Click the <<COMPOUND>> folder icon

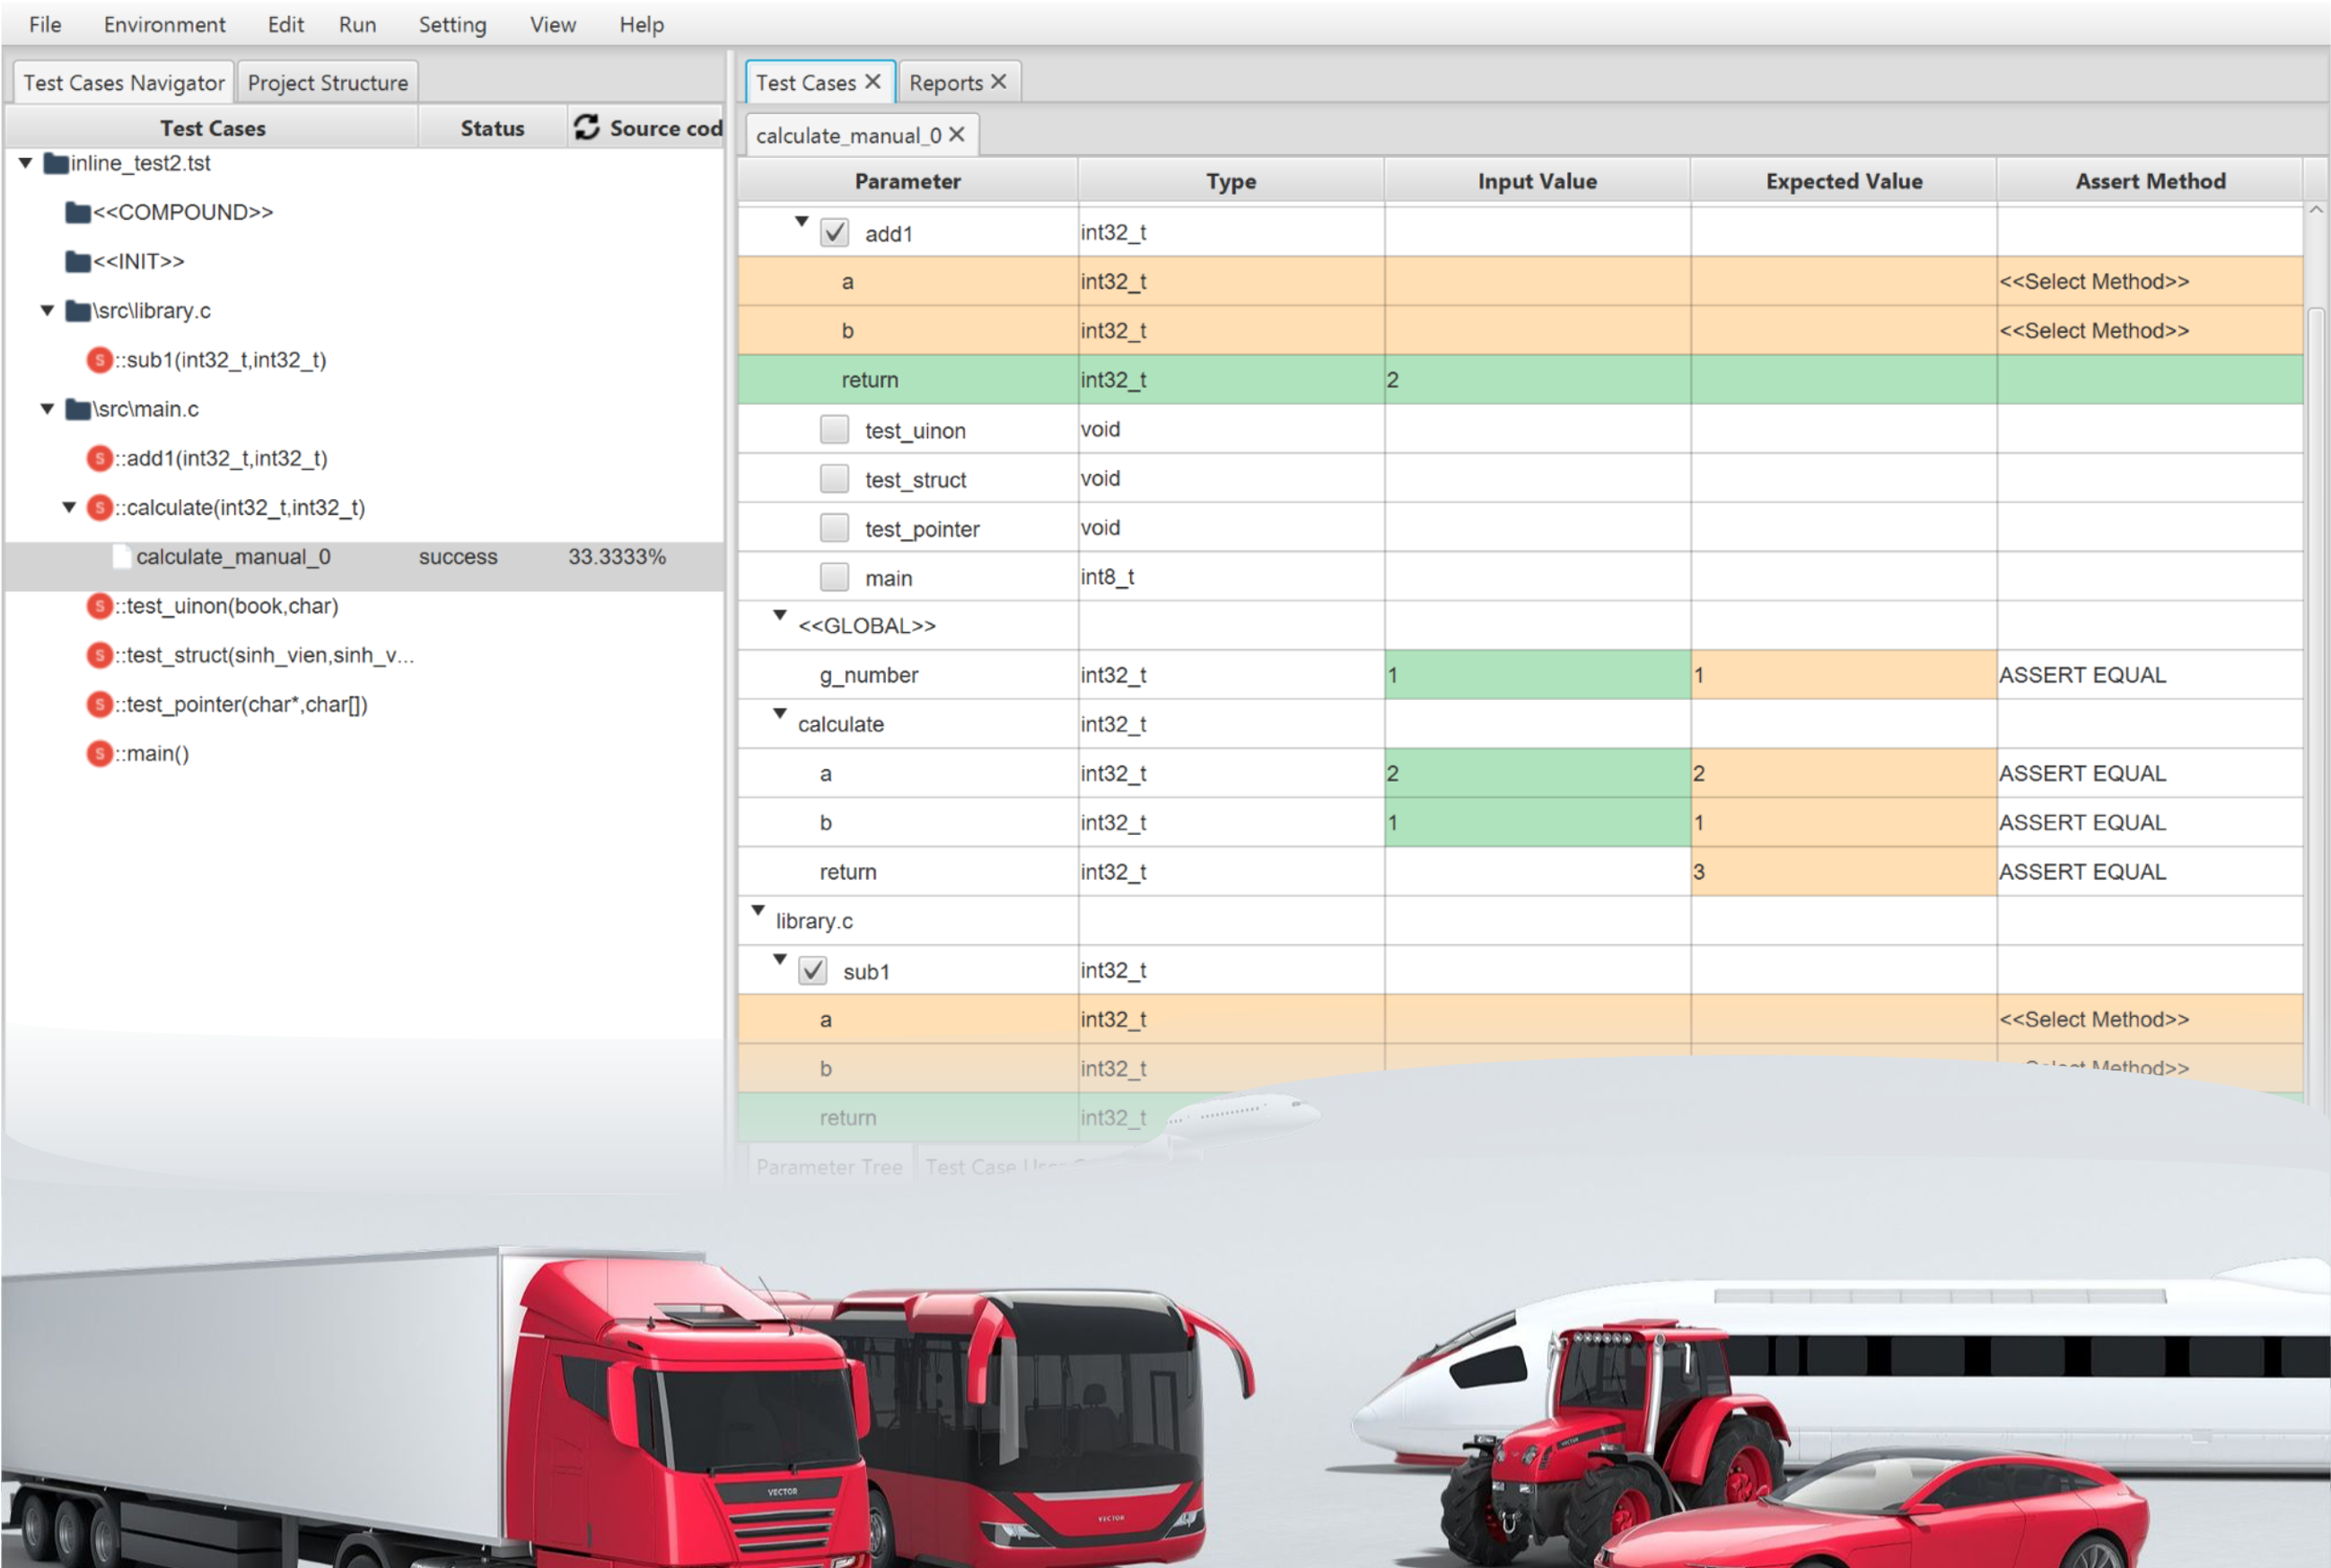tap(77, 212)
